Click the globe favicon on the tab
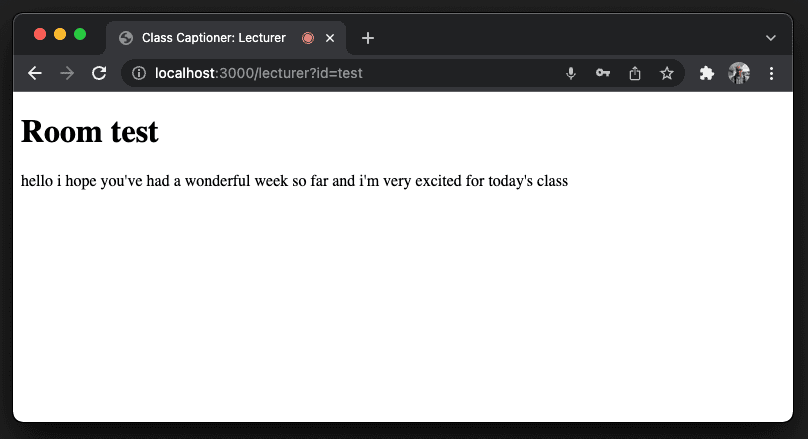 coord(126,38)
